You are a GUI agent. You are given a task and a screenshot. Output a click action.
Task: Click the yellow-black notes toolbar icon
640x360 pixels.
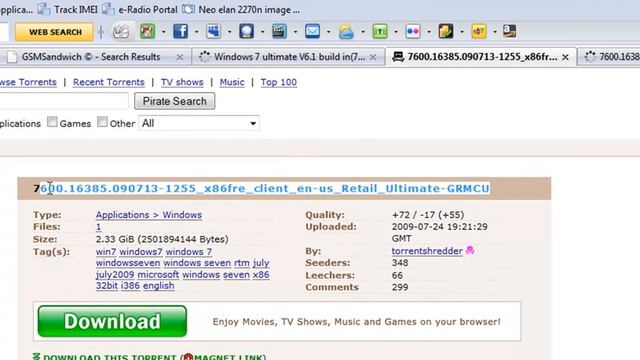coord(446,31)
